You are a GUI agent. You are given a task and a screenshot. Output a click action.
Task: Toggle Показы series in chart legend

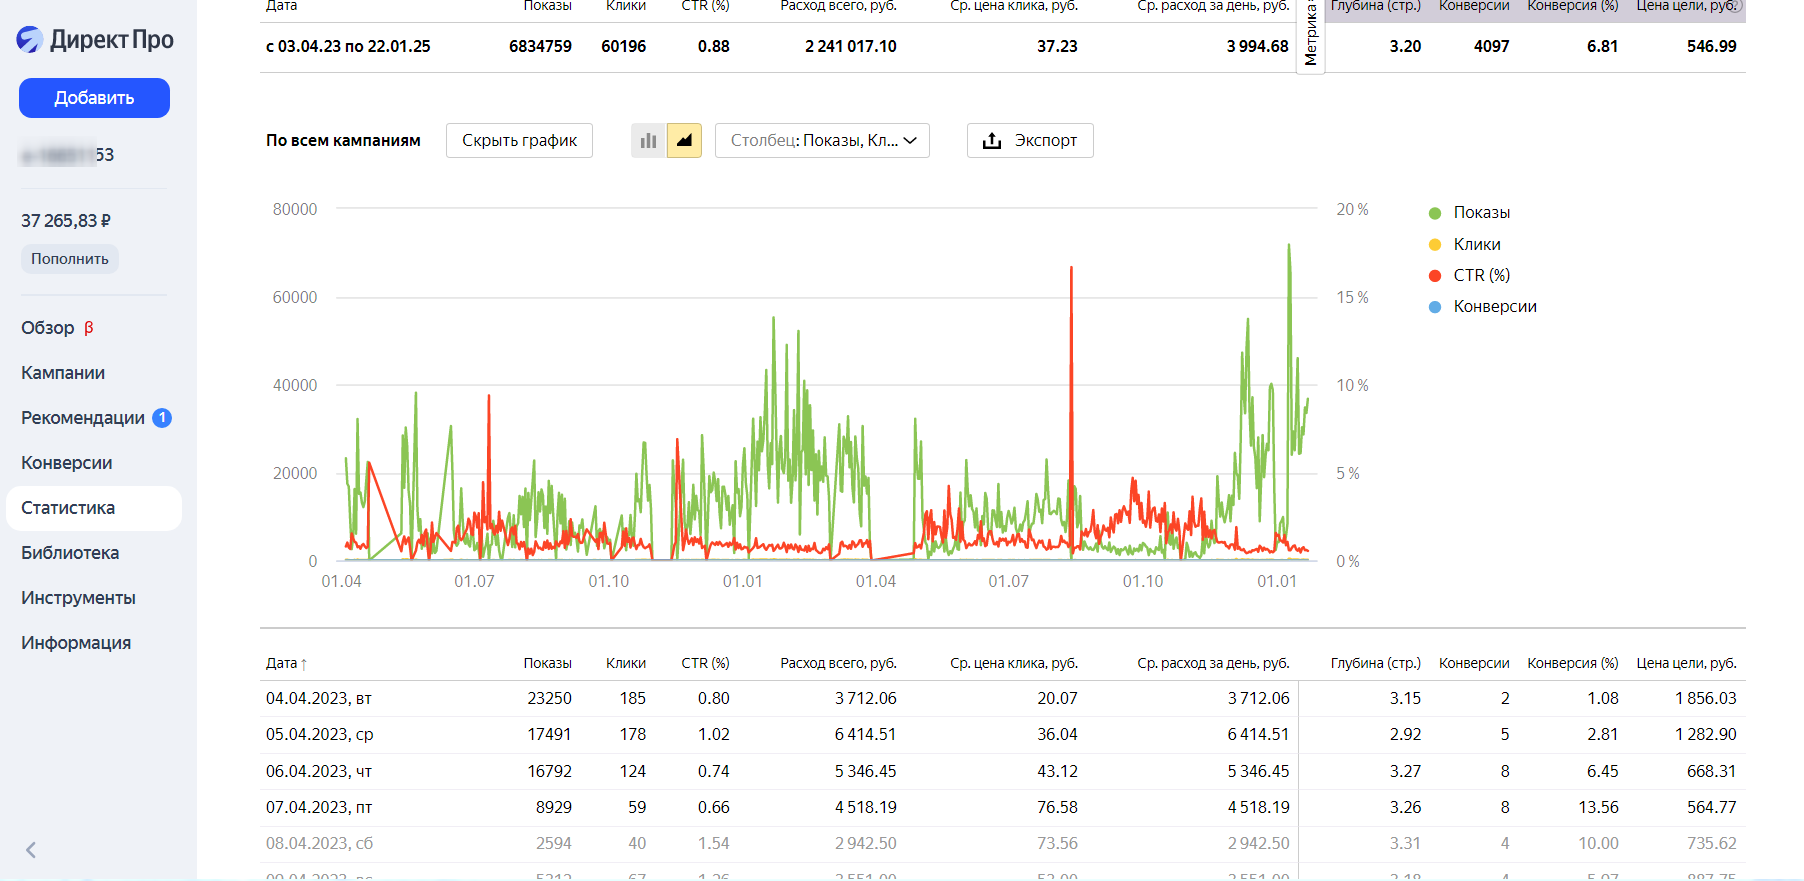tap(1481, 213)
